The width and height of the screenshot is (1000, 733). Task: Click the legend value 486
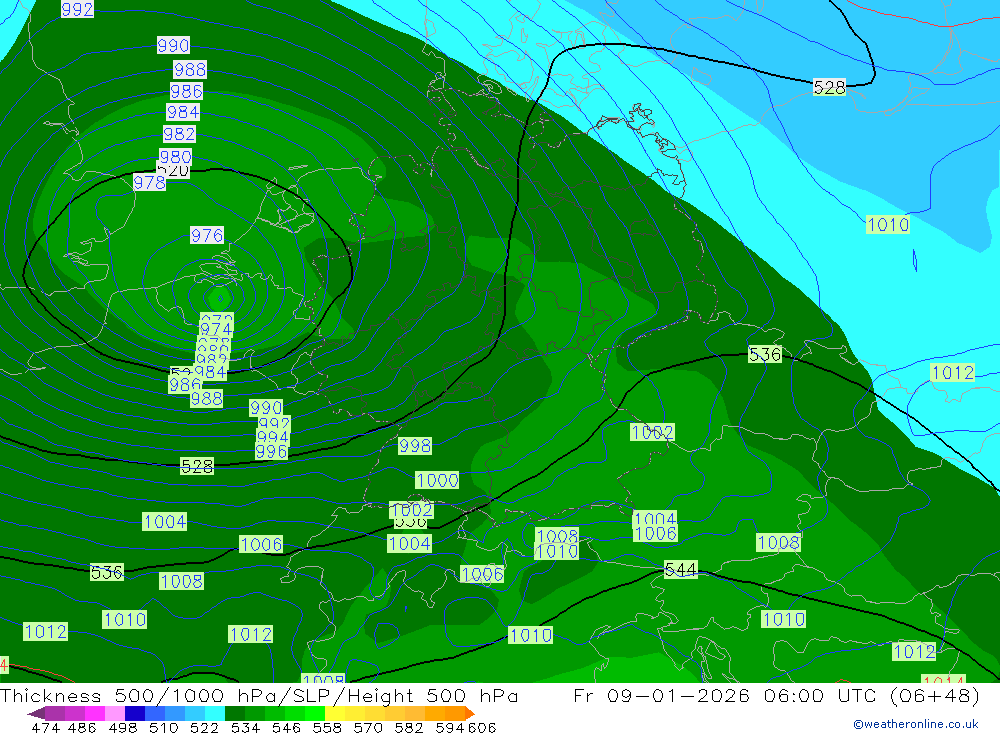(x=82, y=727)
